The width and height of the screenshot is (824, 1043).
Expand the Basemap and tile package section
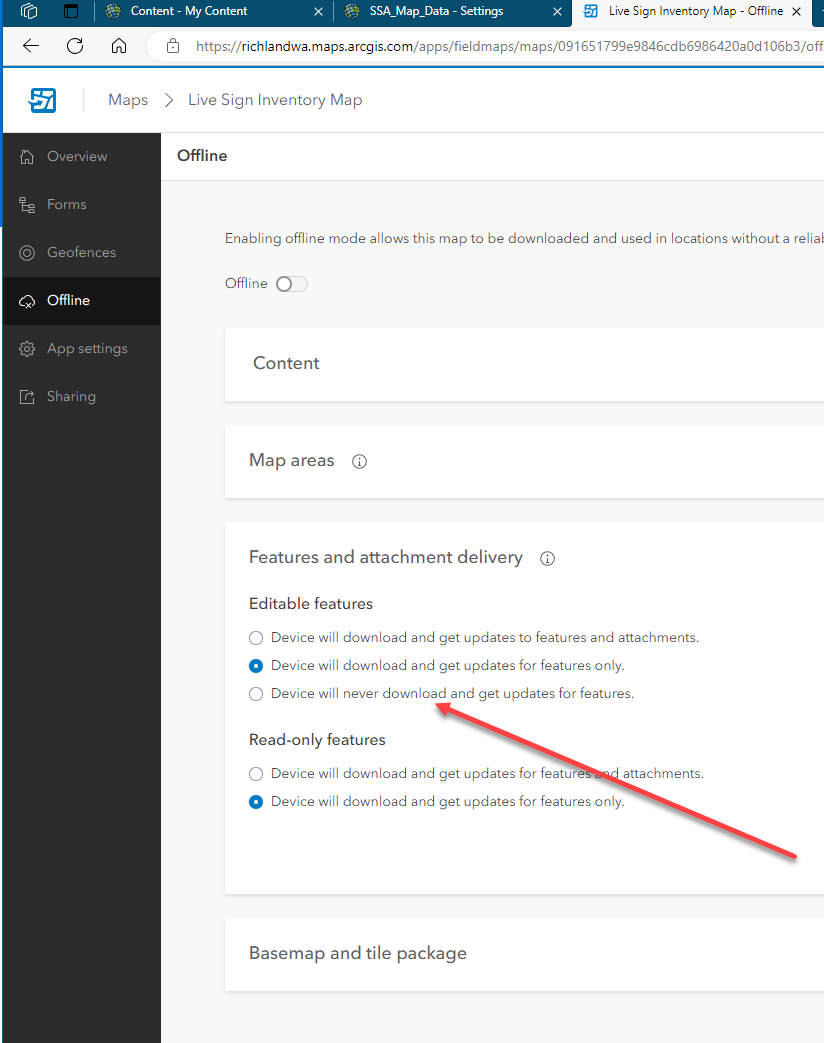coord(357,953)
